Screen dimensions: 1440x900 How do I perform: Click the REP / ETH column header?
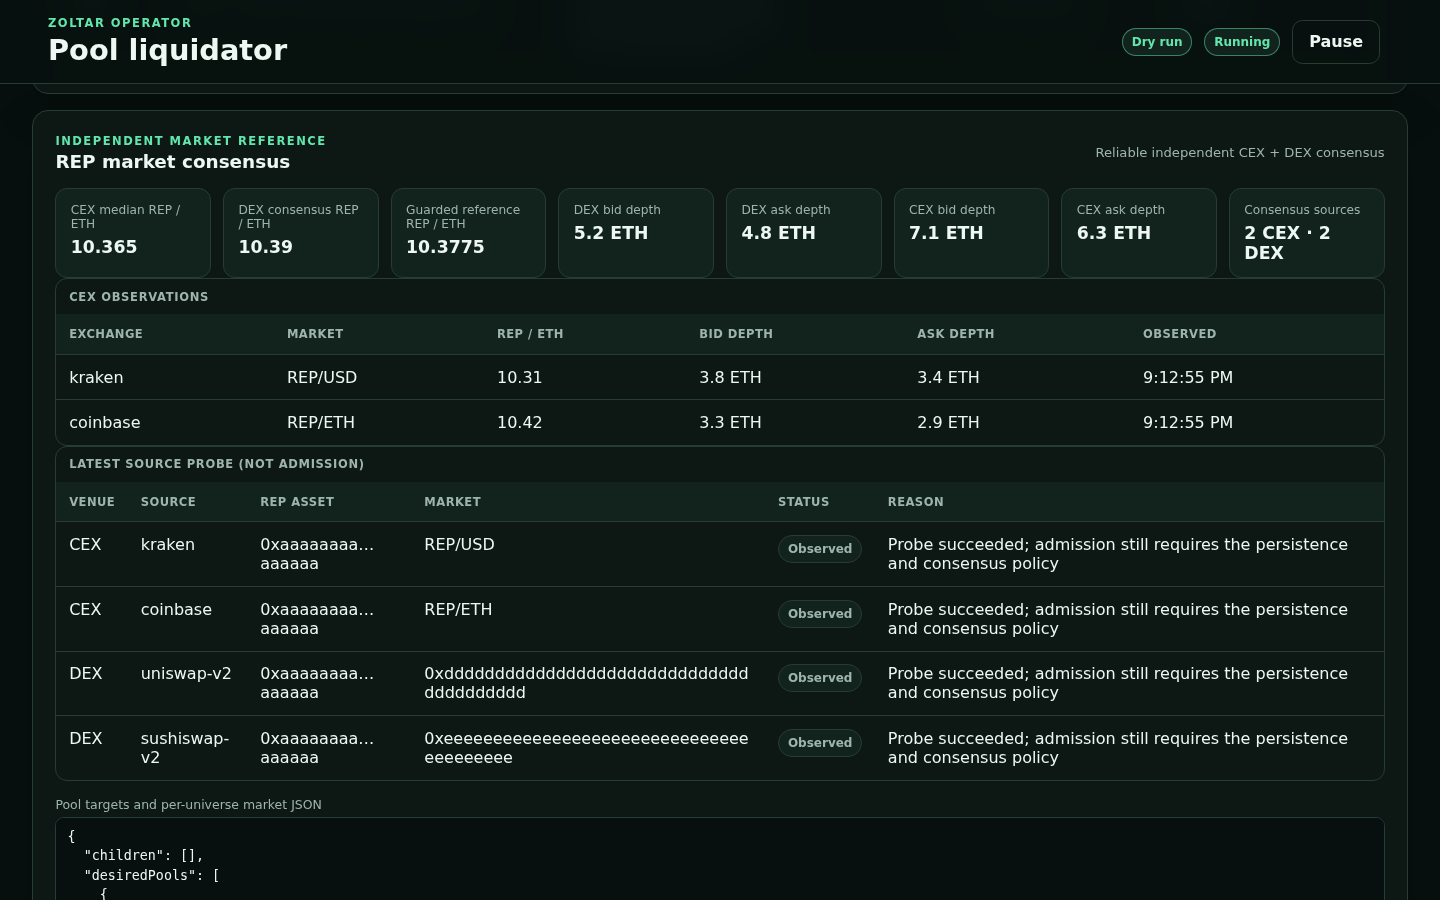pyautogui.click(x=530, y=334)
